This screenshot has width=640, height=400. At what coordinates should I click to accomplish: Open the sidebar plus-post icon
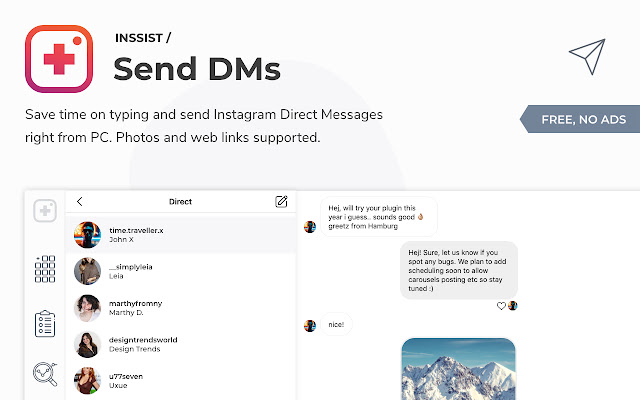pyautogui.click(x=45, y=211)
